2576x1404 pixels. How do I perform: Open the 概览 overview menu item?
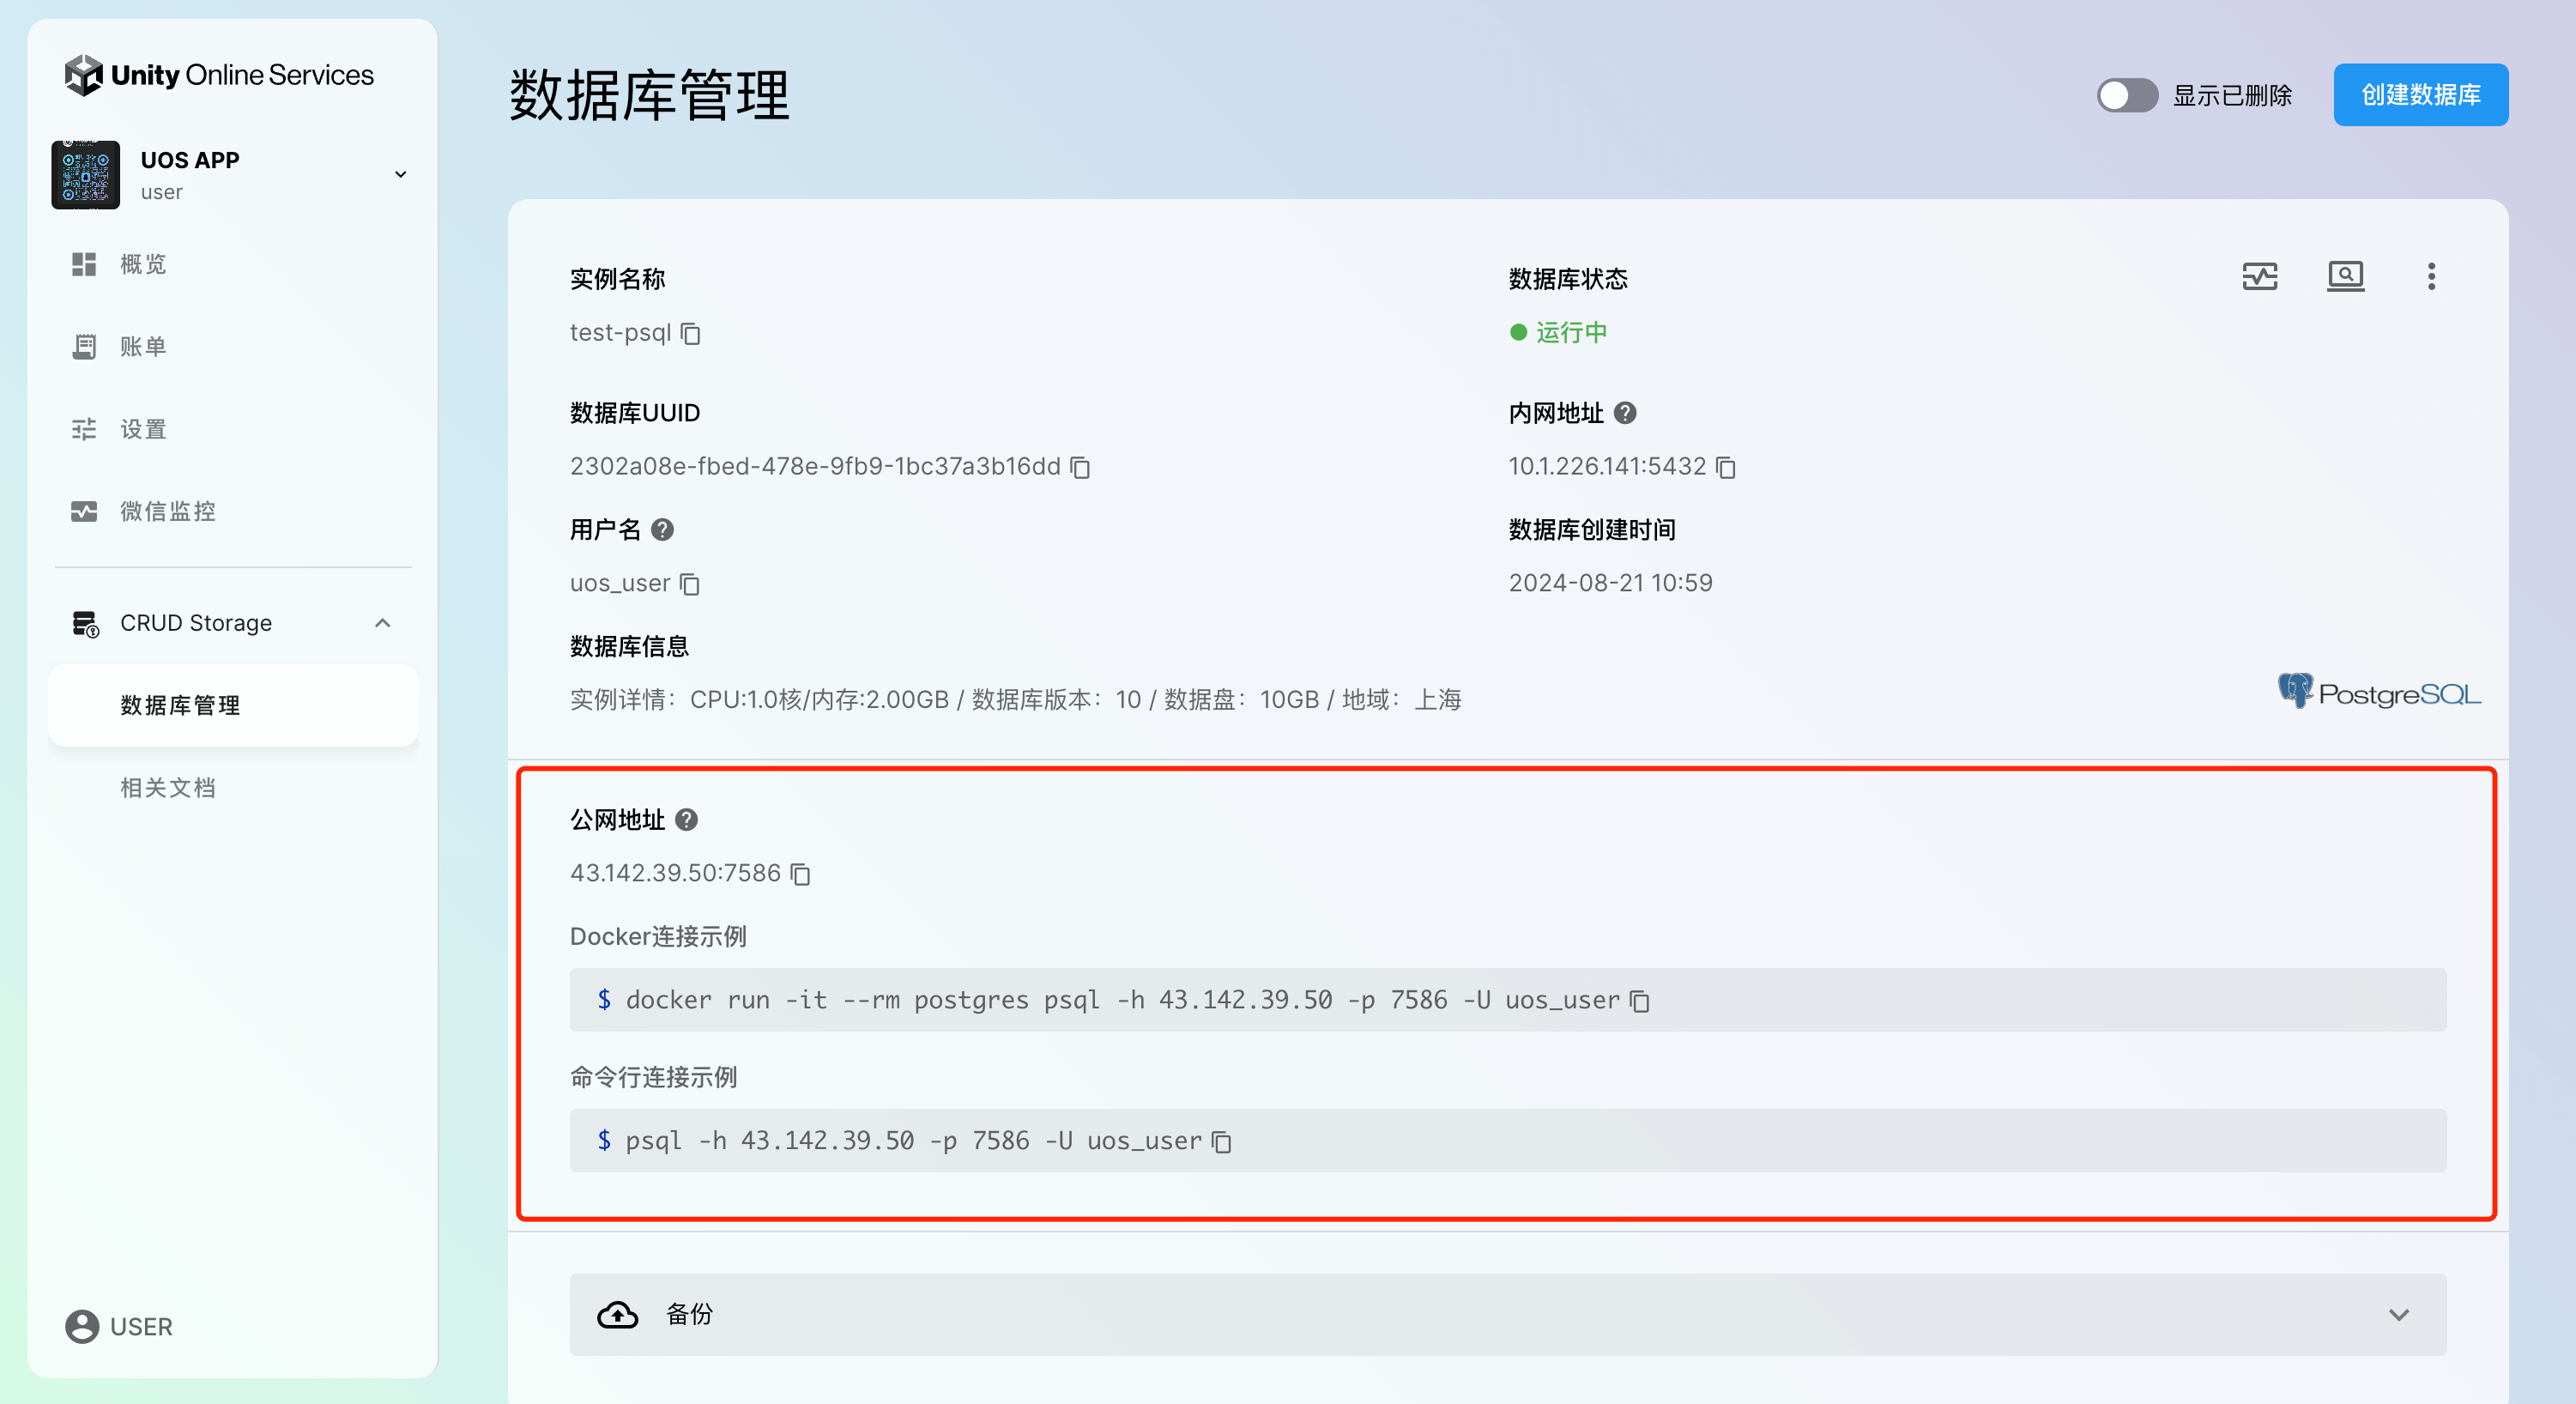143,264
